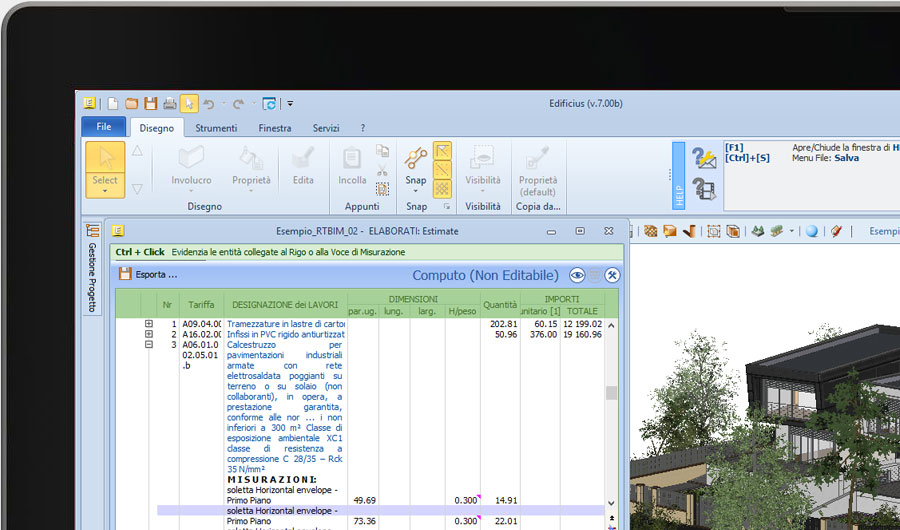Print using the printer icon in title bar
900x530 pixels.
(169, 104)
